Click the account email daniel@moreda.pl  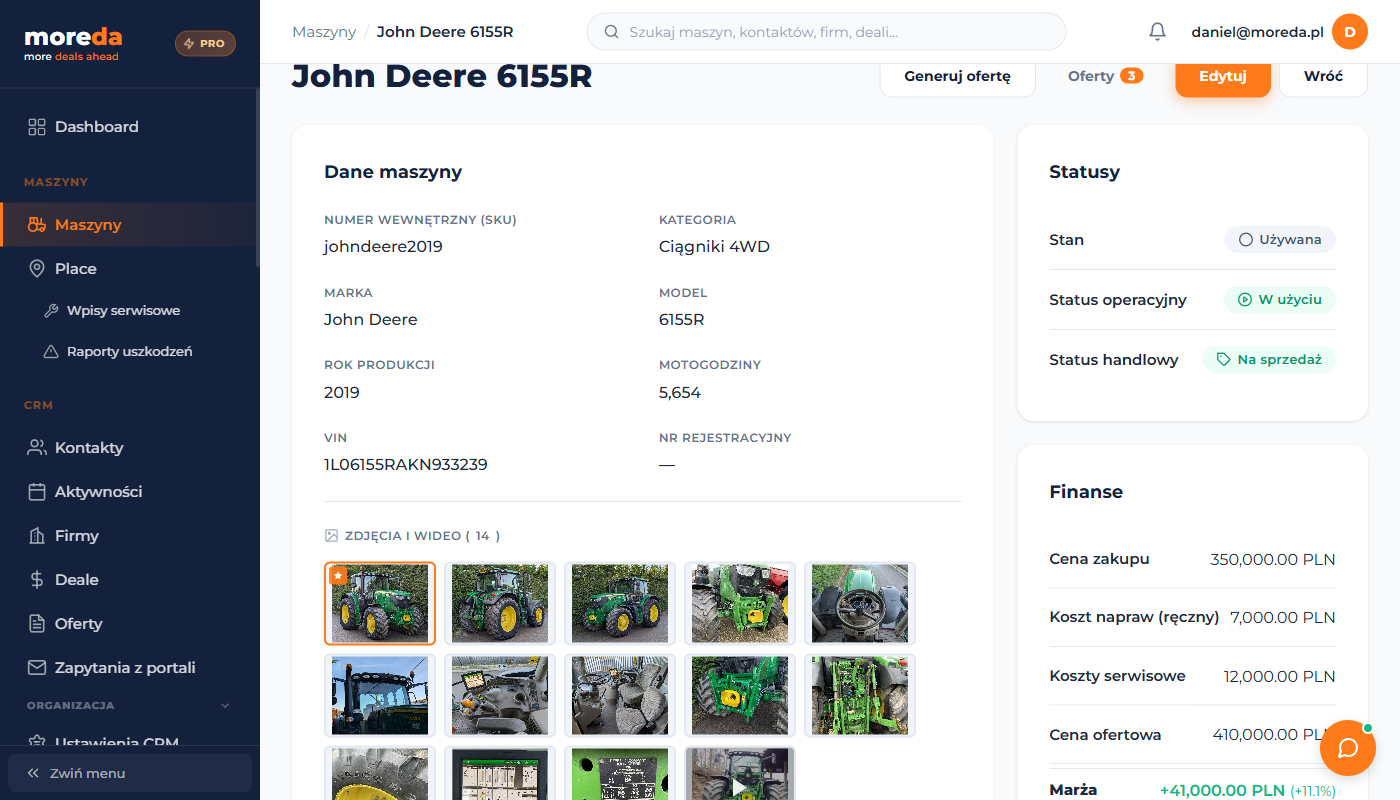(x=1257, y=32)
